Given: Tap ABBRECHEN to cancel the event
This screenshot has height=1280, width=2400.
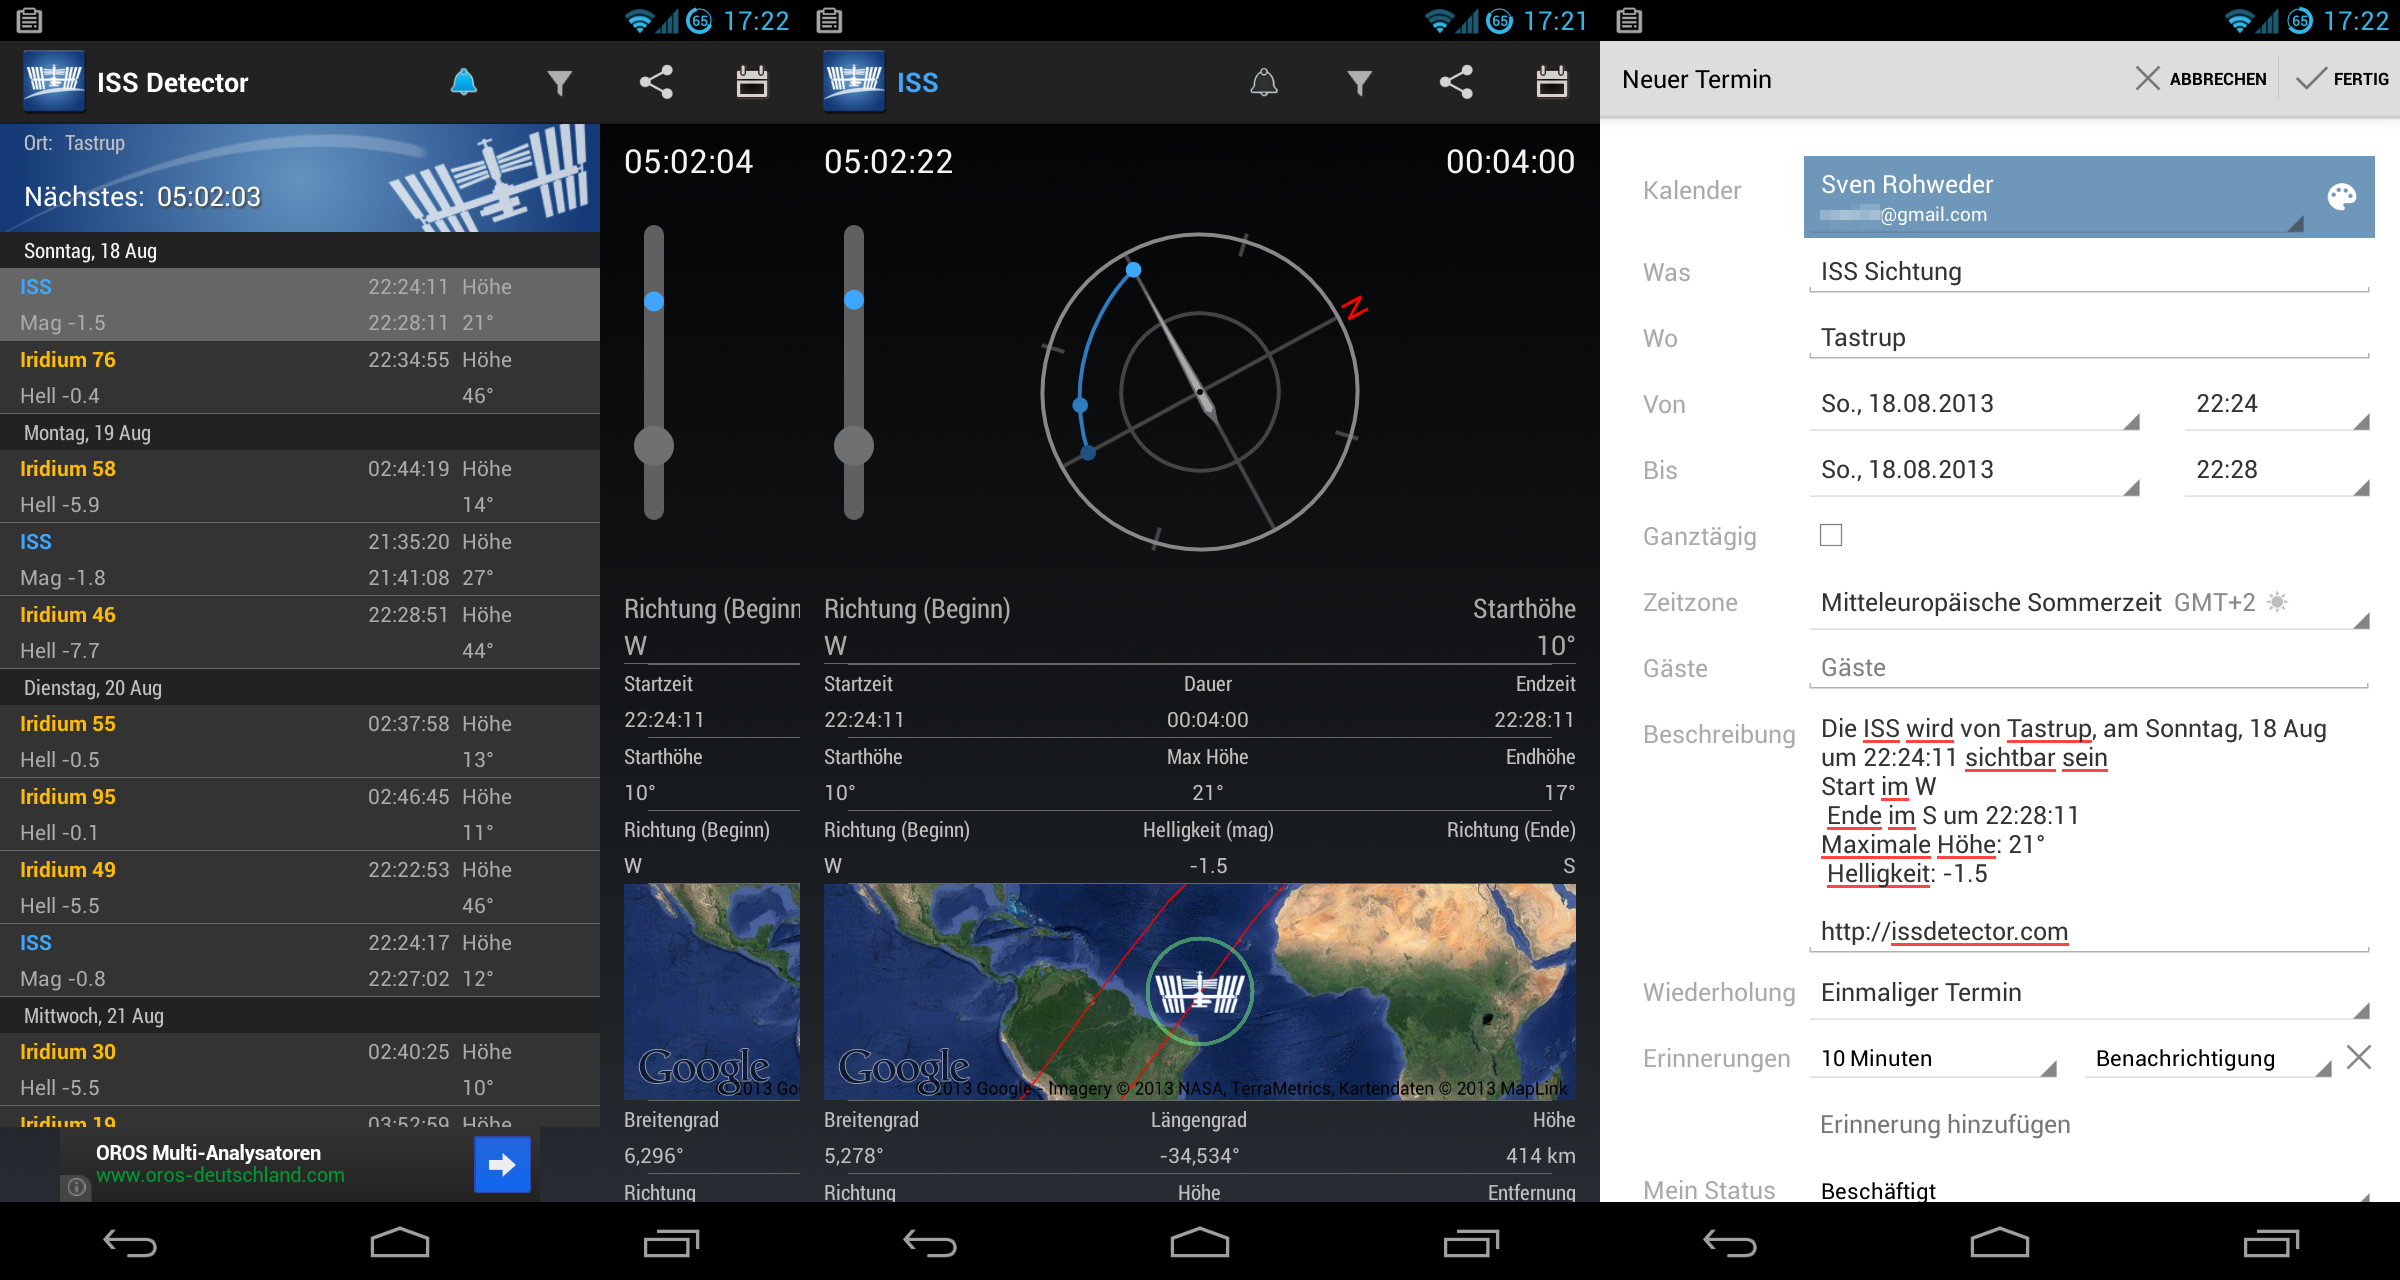Looking at the screenshot, I should [2200, 79].
